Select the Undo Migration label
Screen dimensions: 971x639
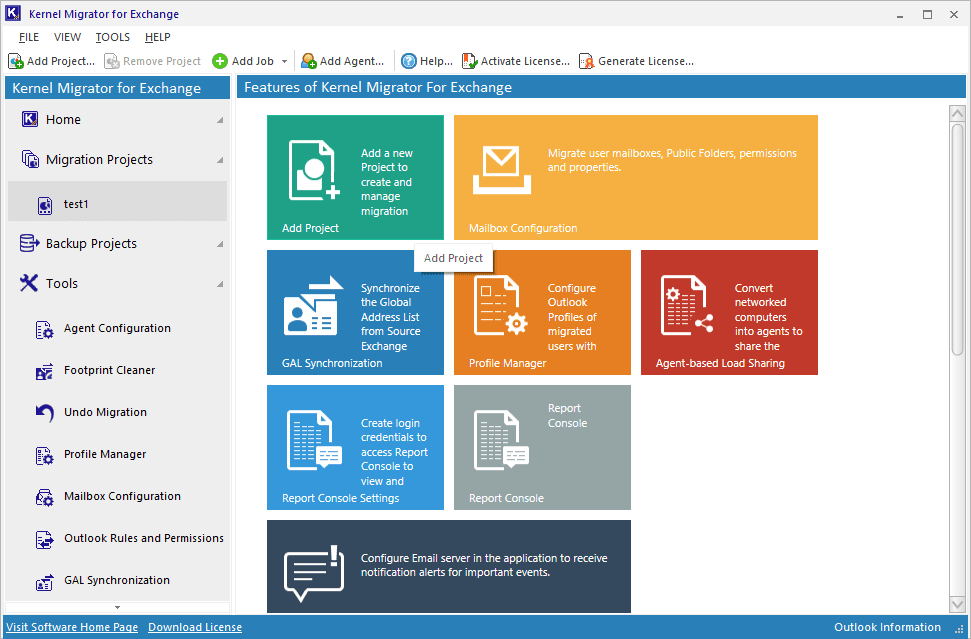(x=105, y=412)
